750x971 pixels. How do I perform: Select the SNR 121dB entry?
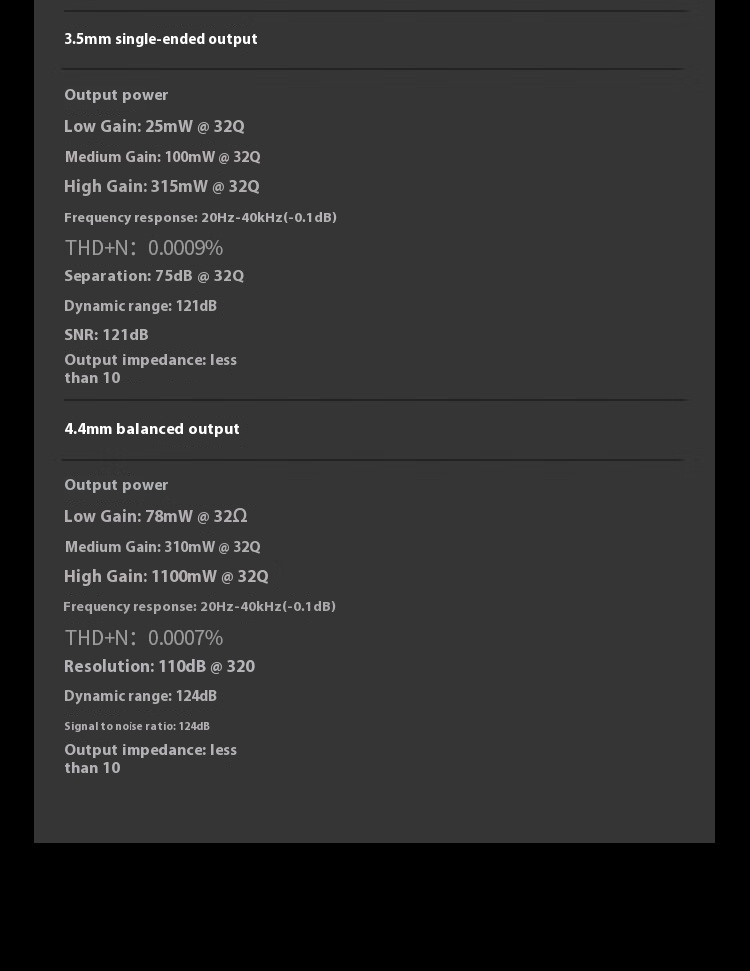coord(106,335)
